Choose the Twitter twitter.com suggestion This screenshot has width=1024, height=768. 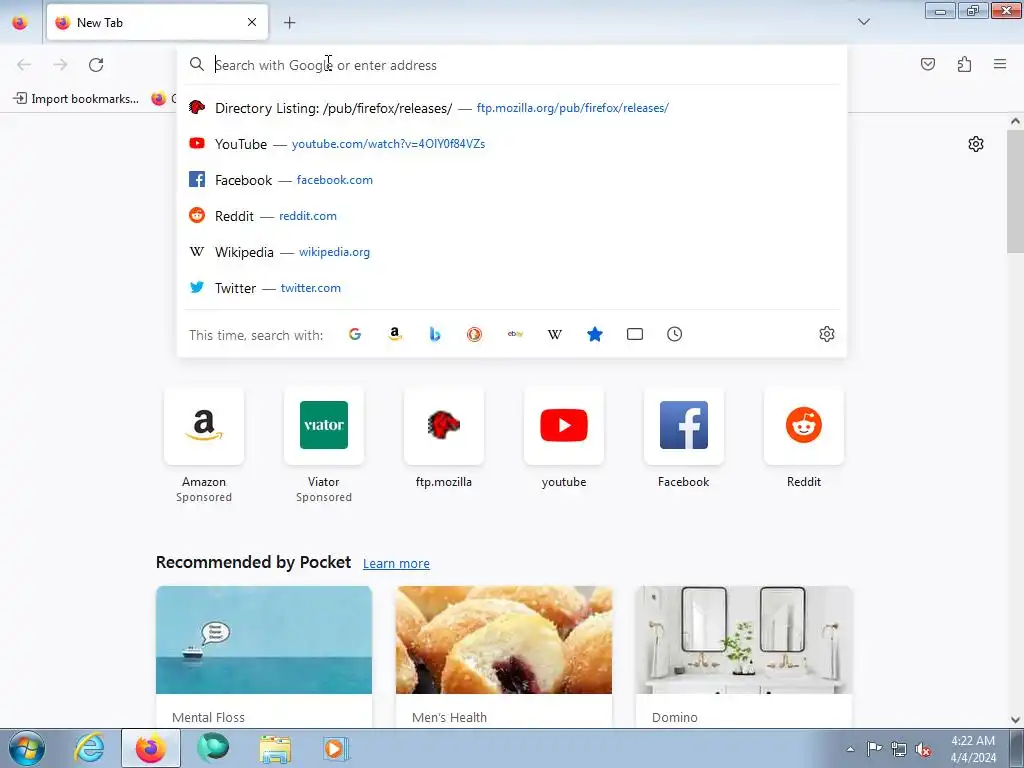click(x=512, y=287)
